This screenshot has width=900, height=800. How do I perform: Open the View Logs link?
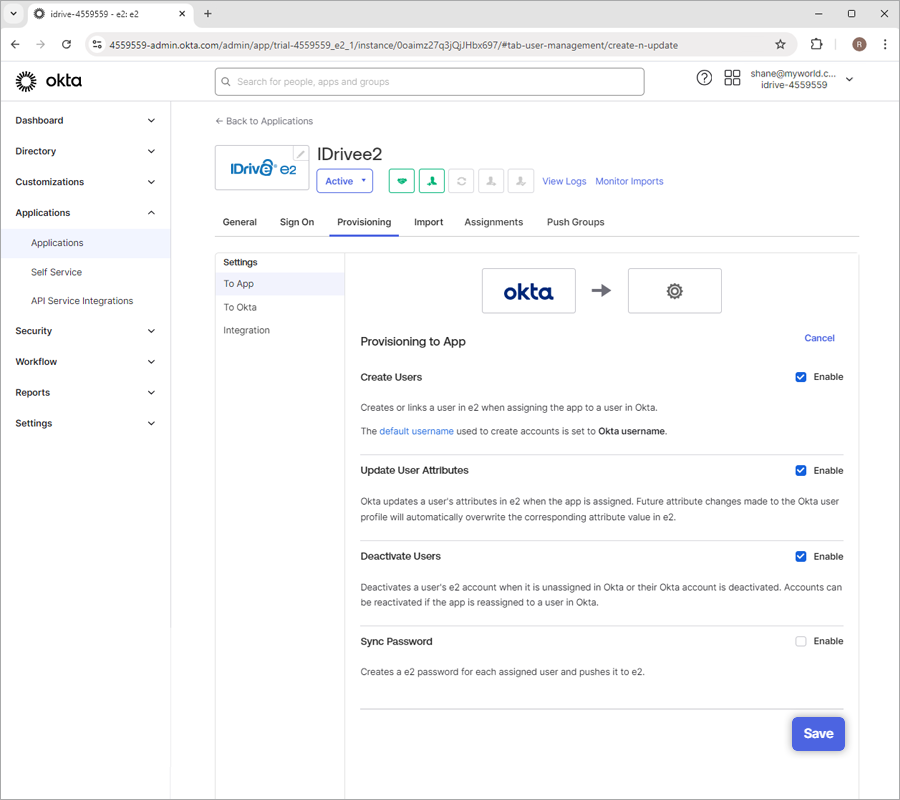(x=564, y=181)
